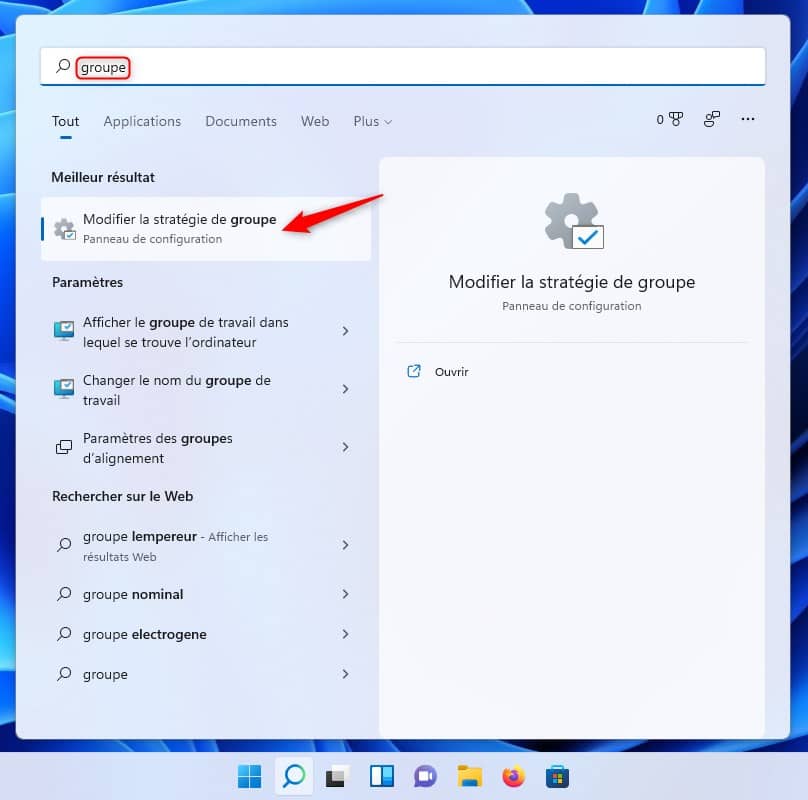Expand arrow for groupe electrogene suggestion
This screenshot has width=808, height=800.
[x=345, y=634]
